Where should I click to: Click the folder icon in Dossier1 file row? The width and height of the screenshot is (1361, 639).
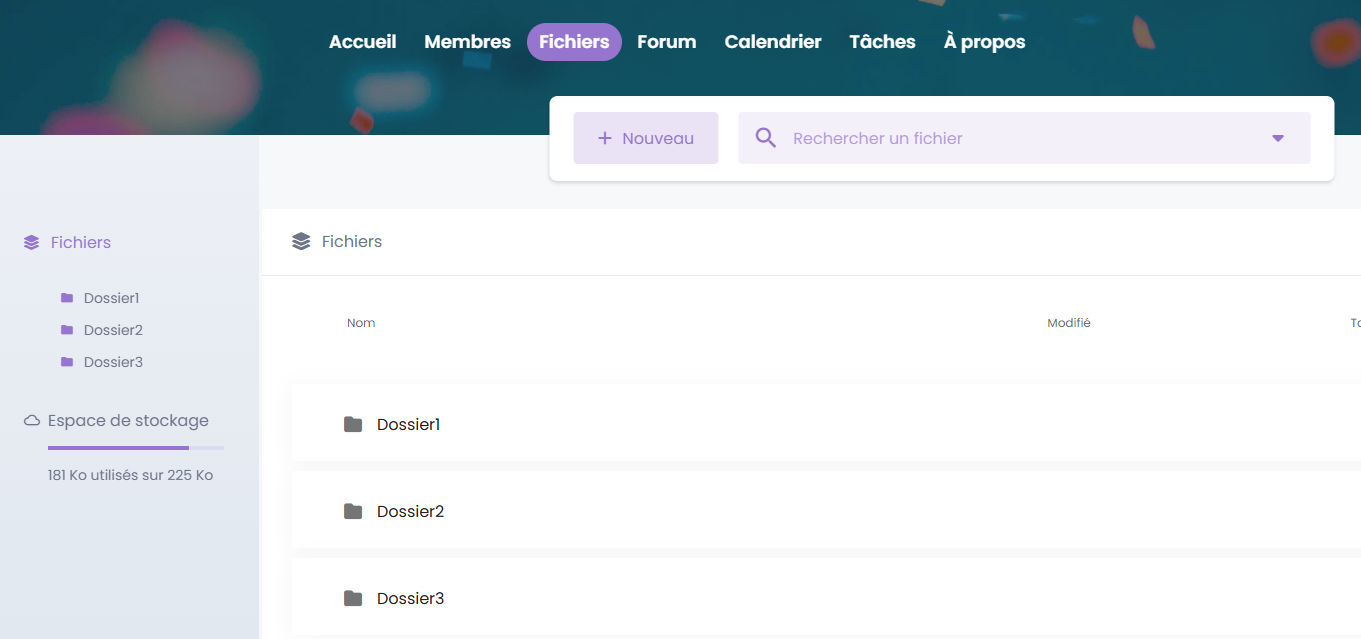click(x=353, y=424)
